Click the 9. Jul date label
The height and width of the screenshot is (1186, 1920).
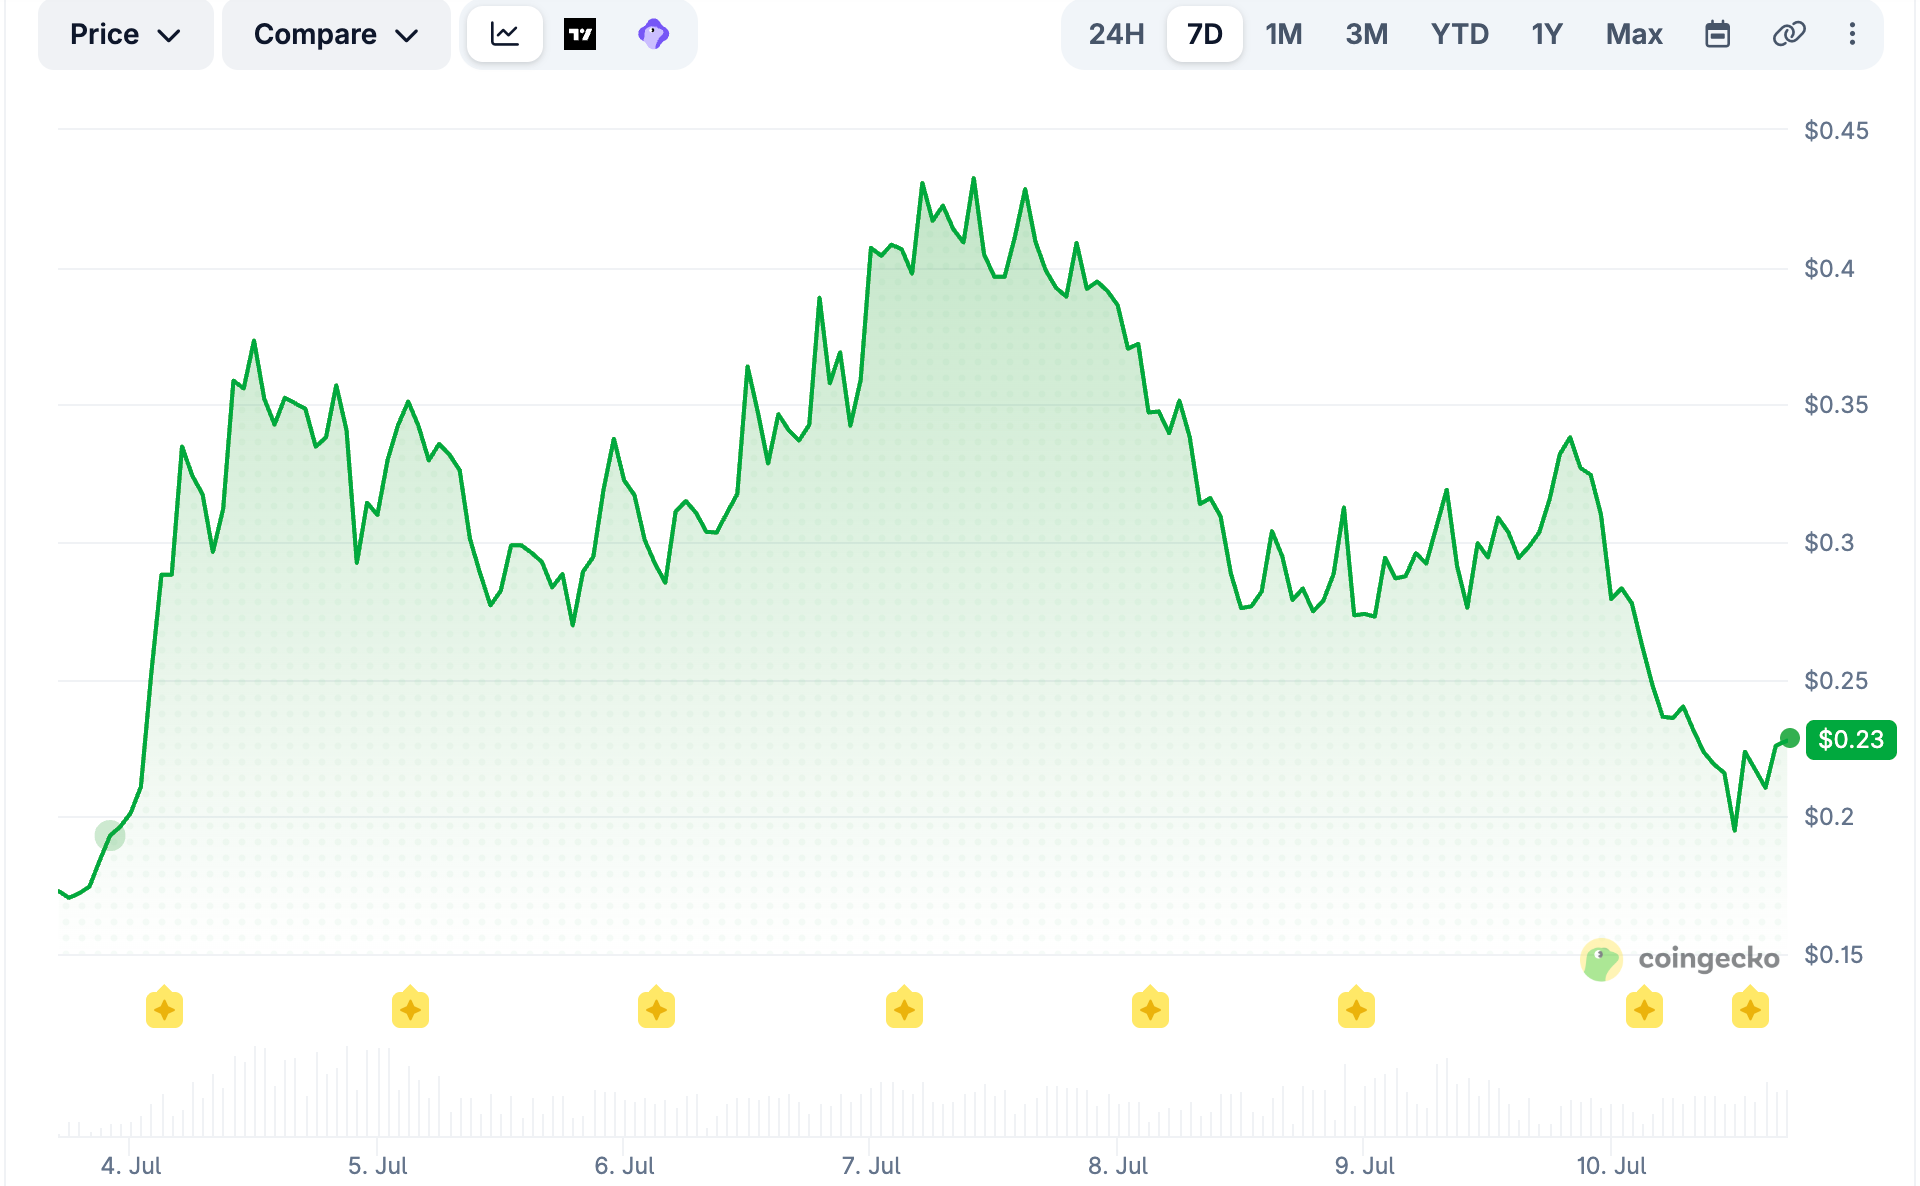pyautogui.click(x=1365, y=1166)
